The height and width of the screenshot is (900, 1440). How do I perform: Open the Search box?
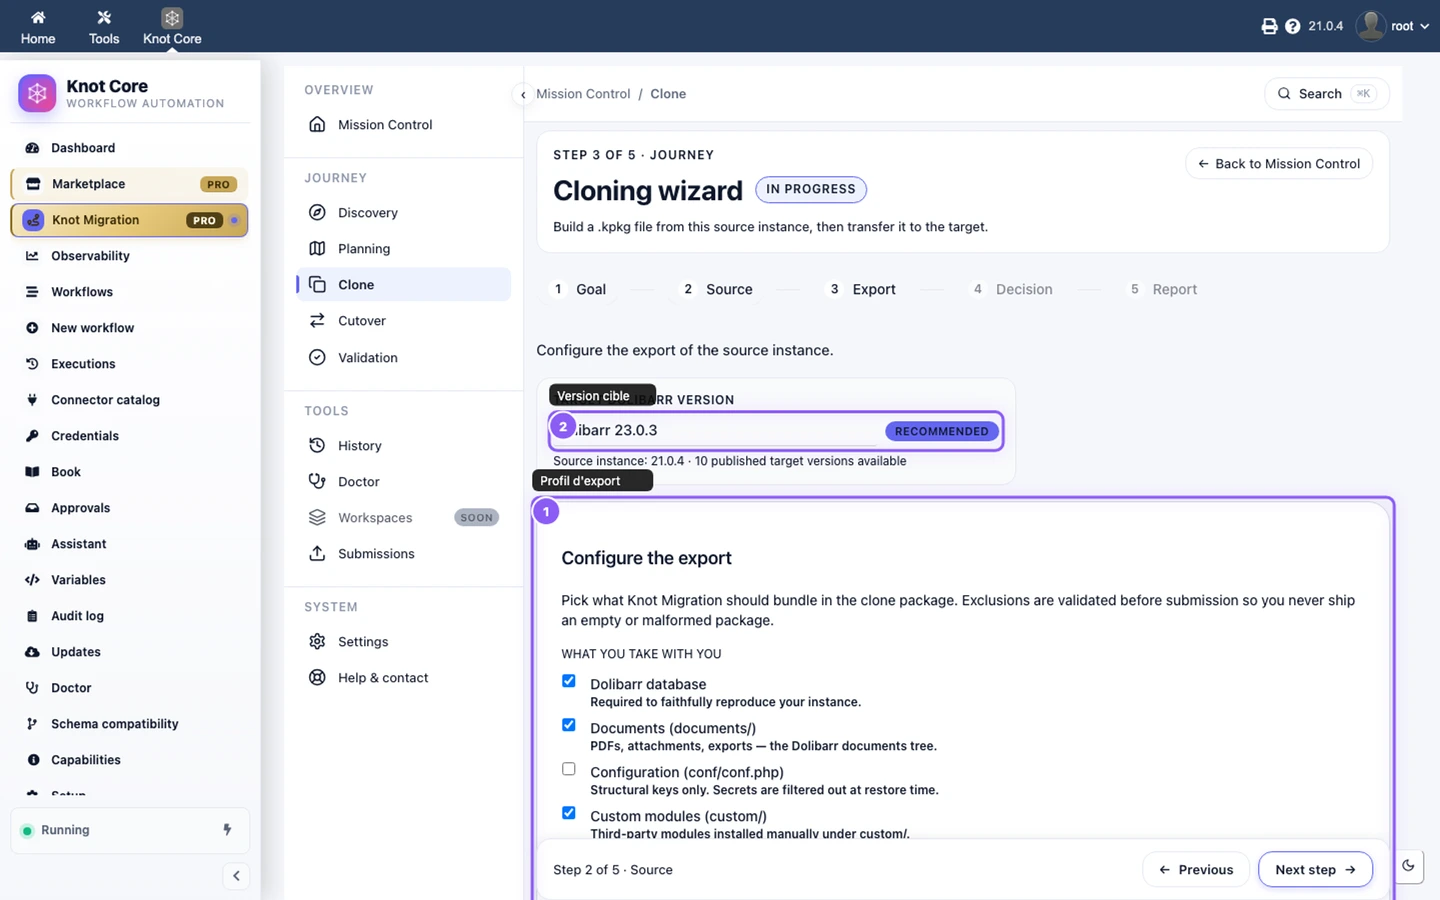tap(1327, 94)
